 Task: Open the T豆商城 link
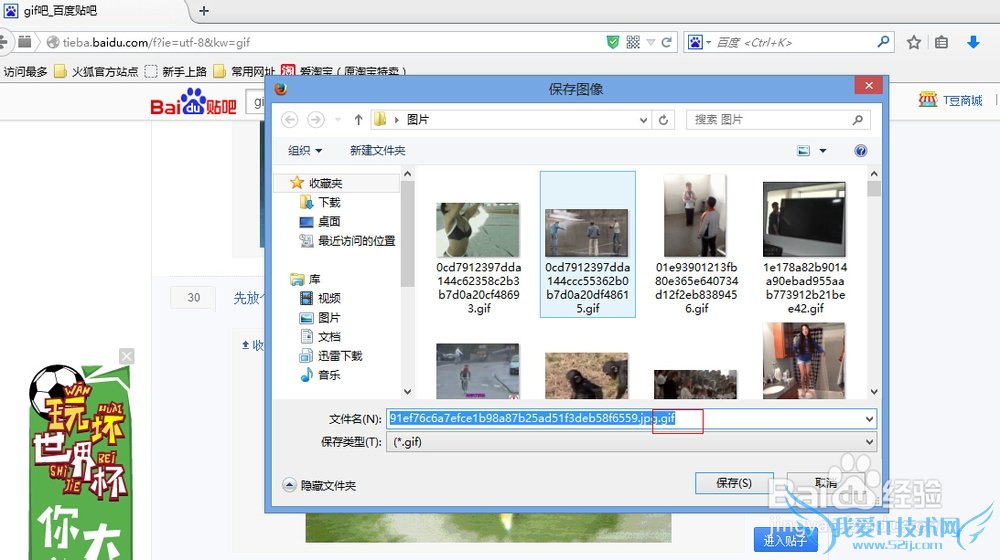pos(950,100)
